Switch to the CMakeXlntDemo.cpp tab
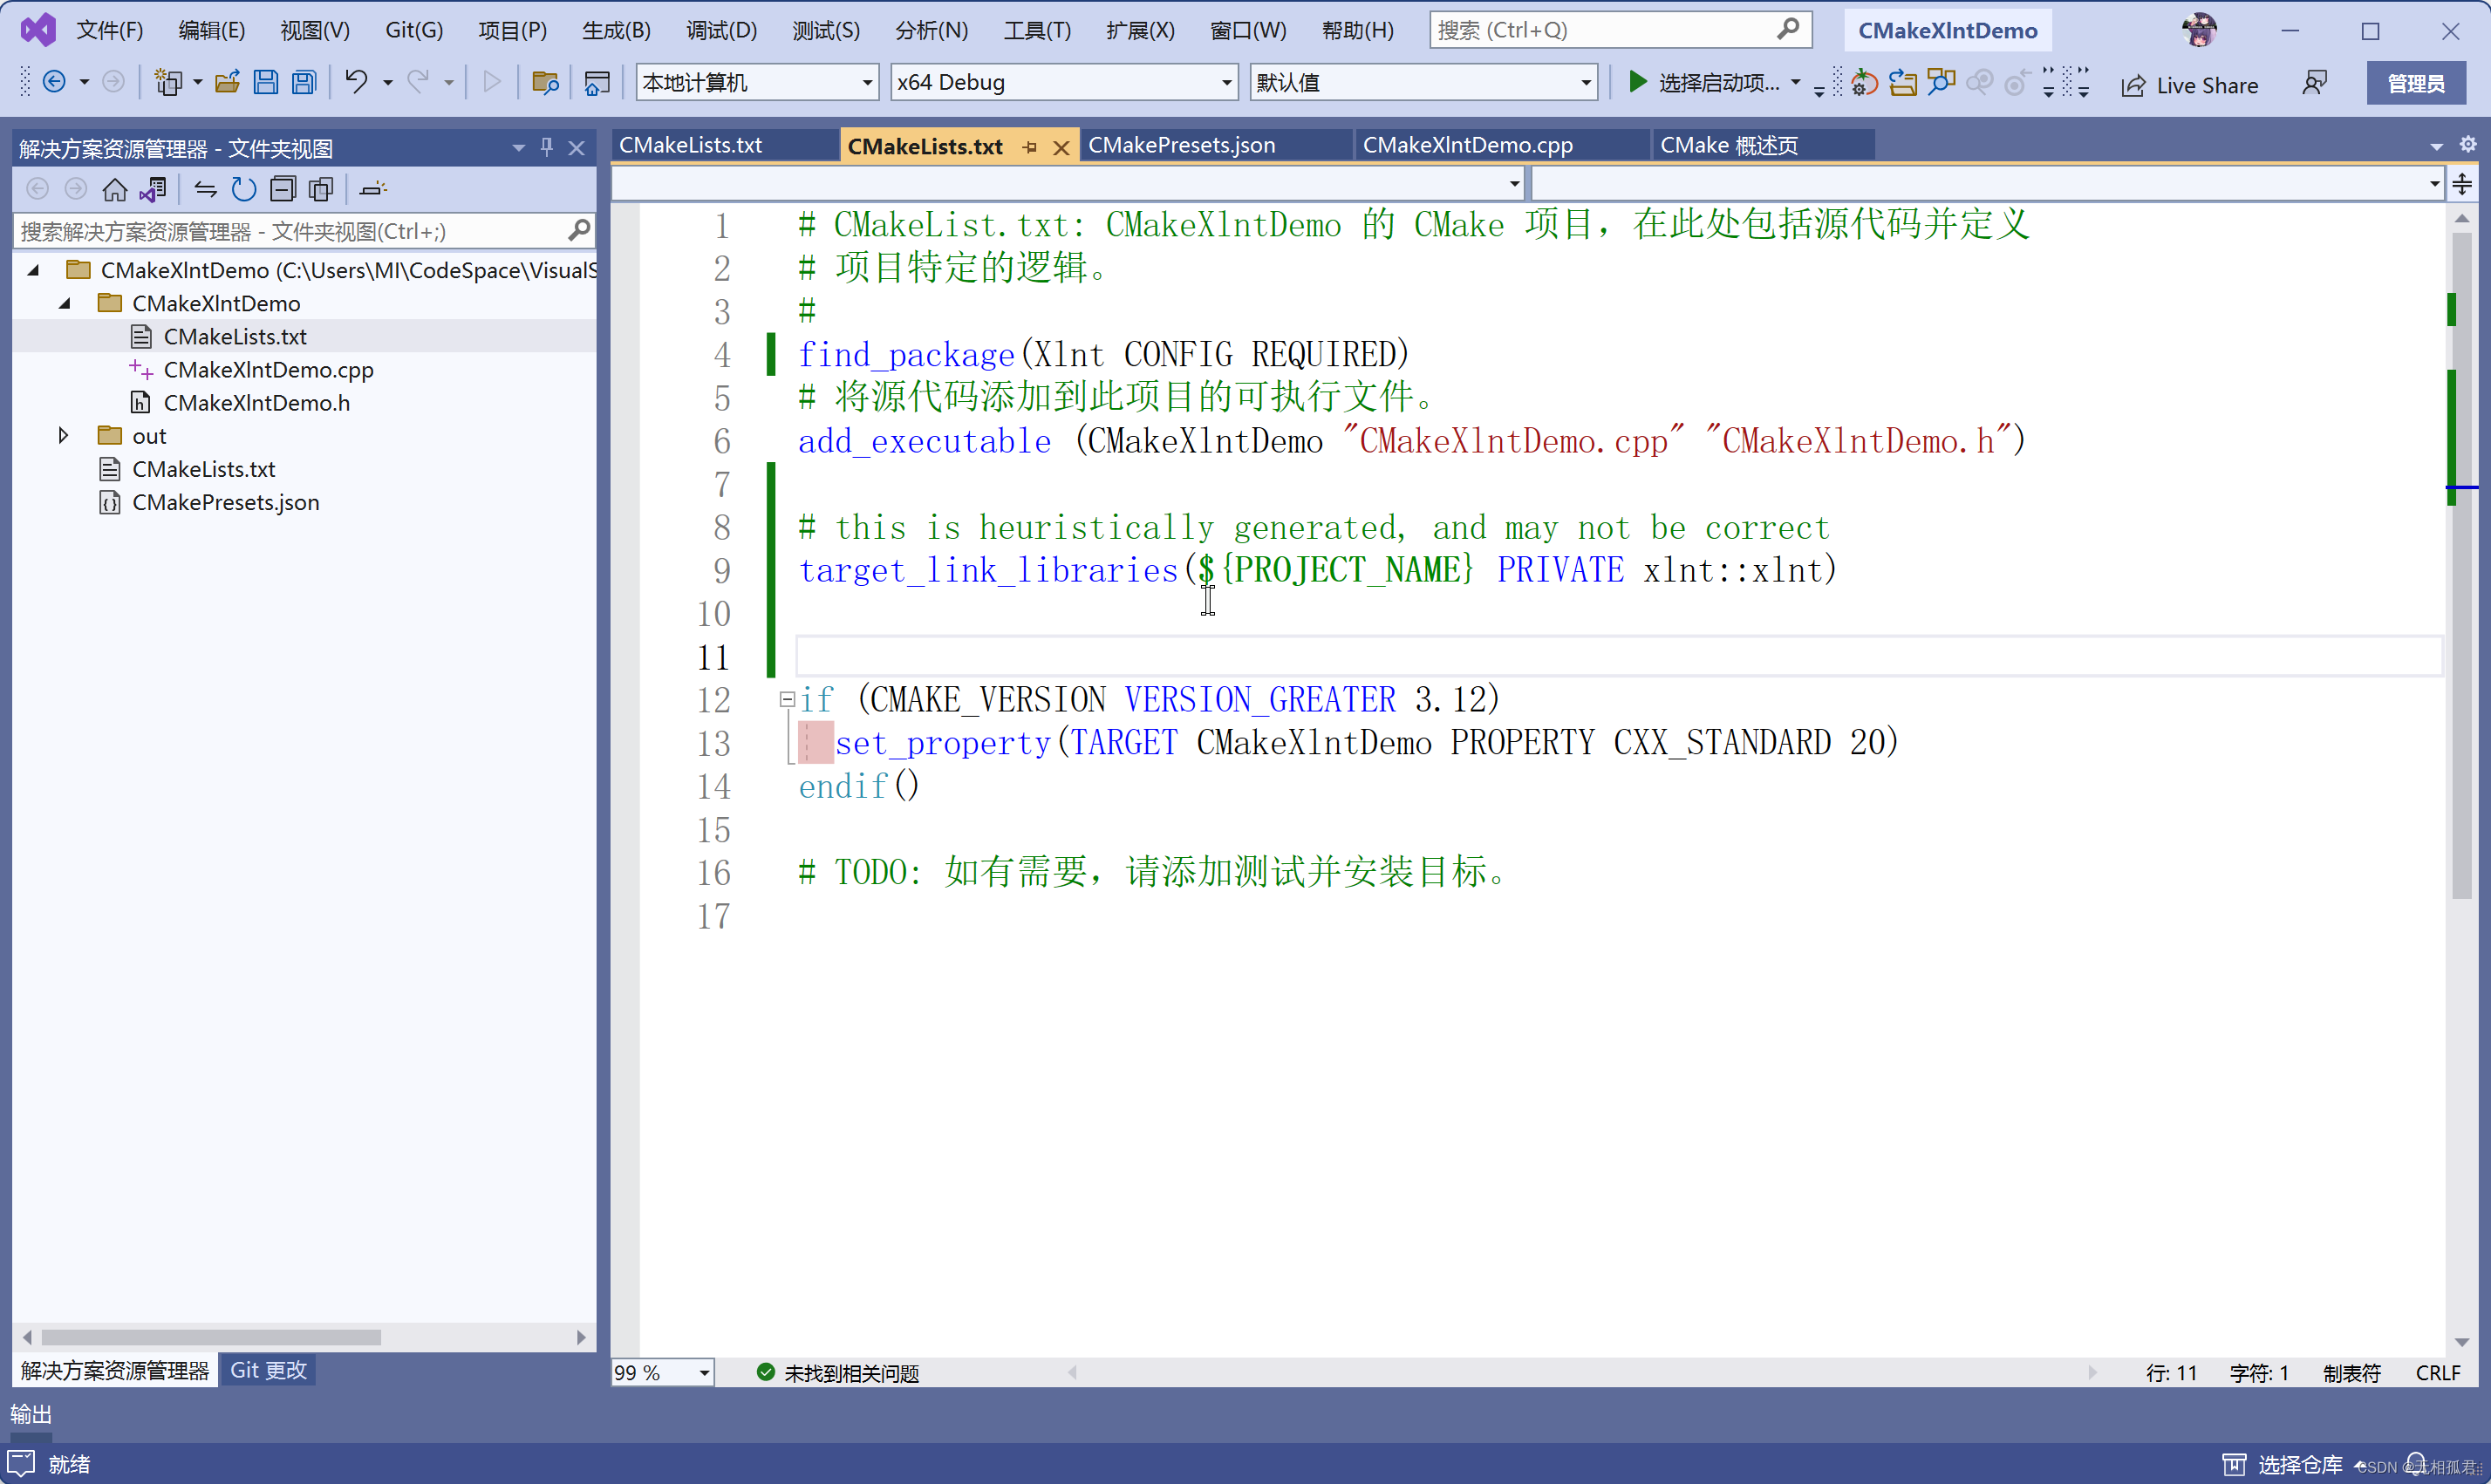Image resolution: width=2491 pixels, height=1484 pixels. point(1467,145)
